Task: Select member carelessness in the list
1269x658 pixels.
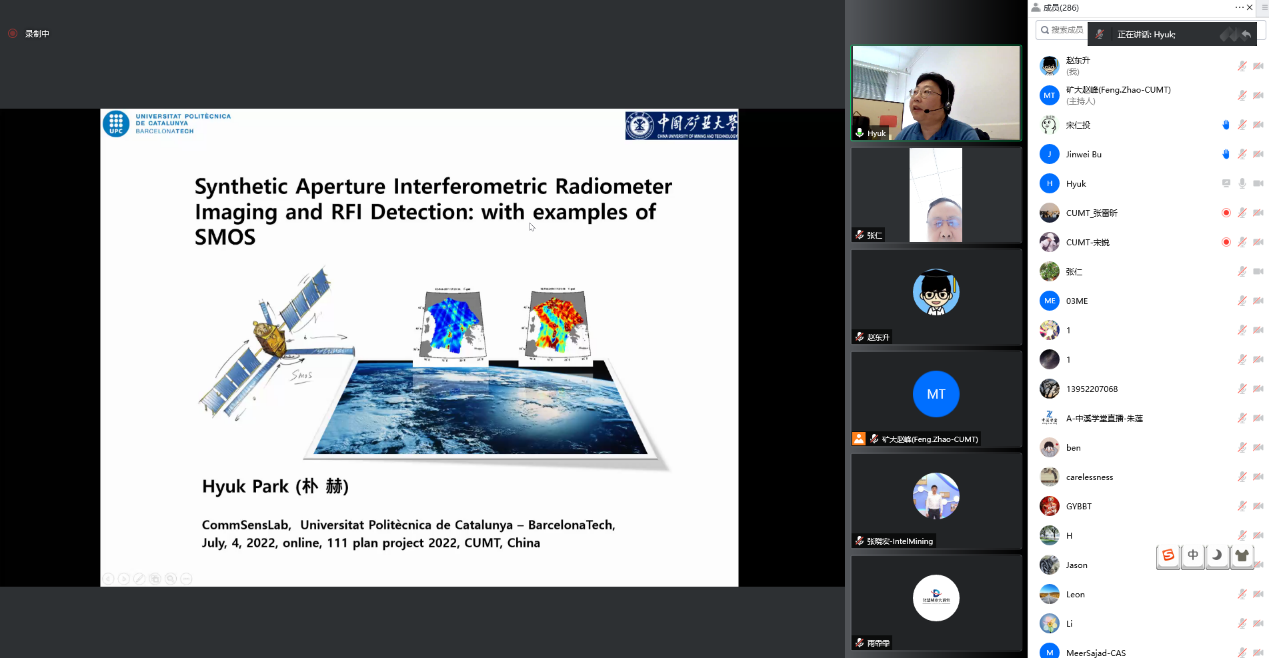Action: pos(1090,477)
